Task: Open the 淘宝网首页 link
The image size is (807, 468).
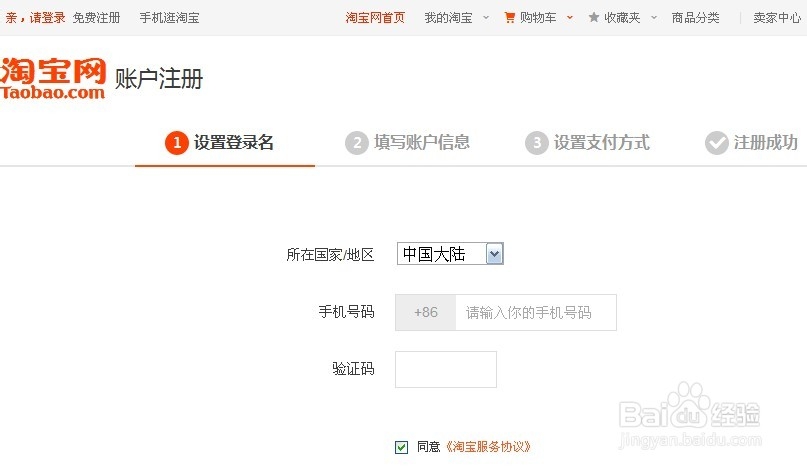Action: pyautogui.click(x=375, y=17)
